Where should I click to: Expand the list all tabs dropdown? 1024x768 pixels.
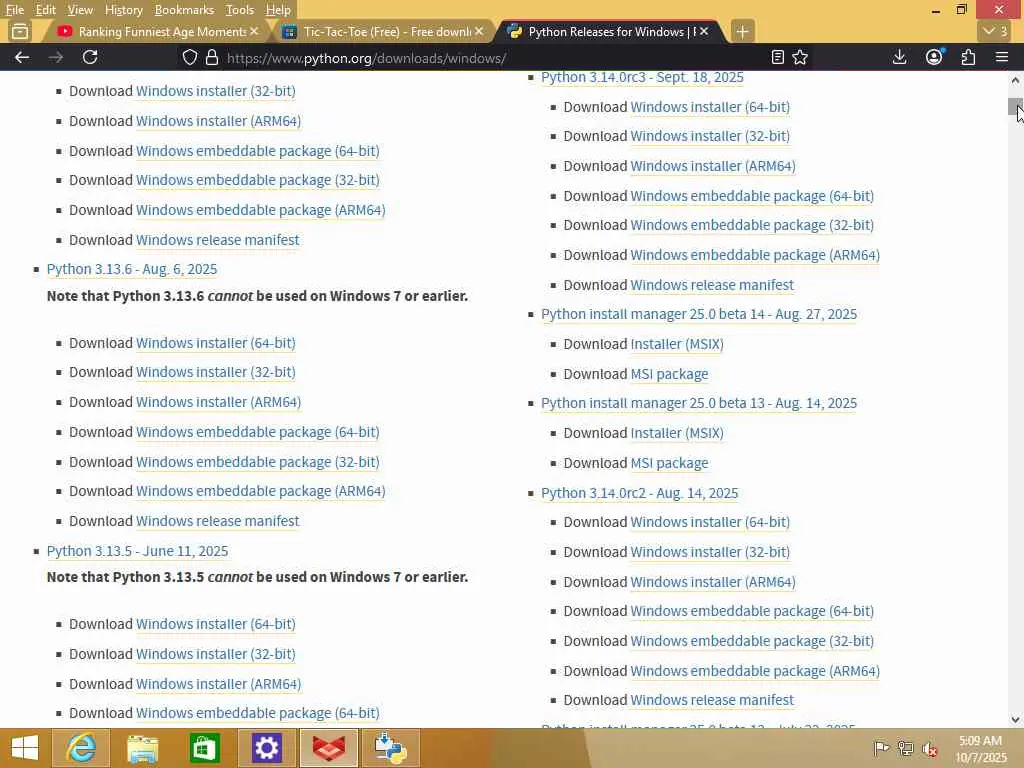996,31
